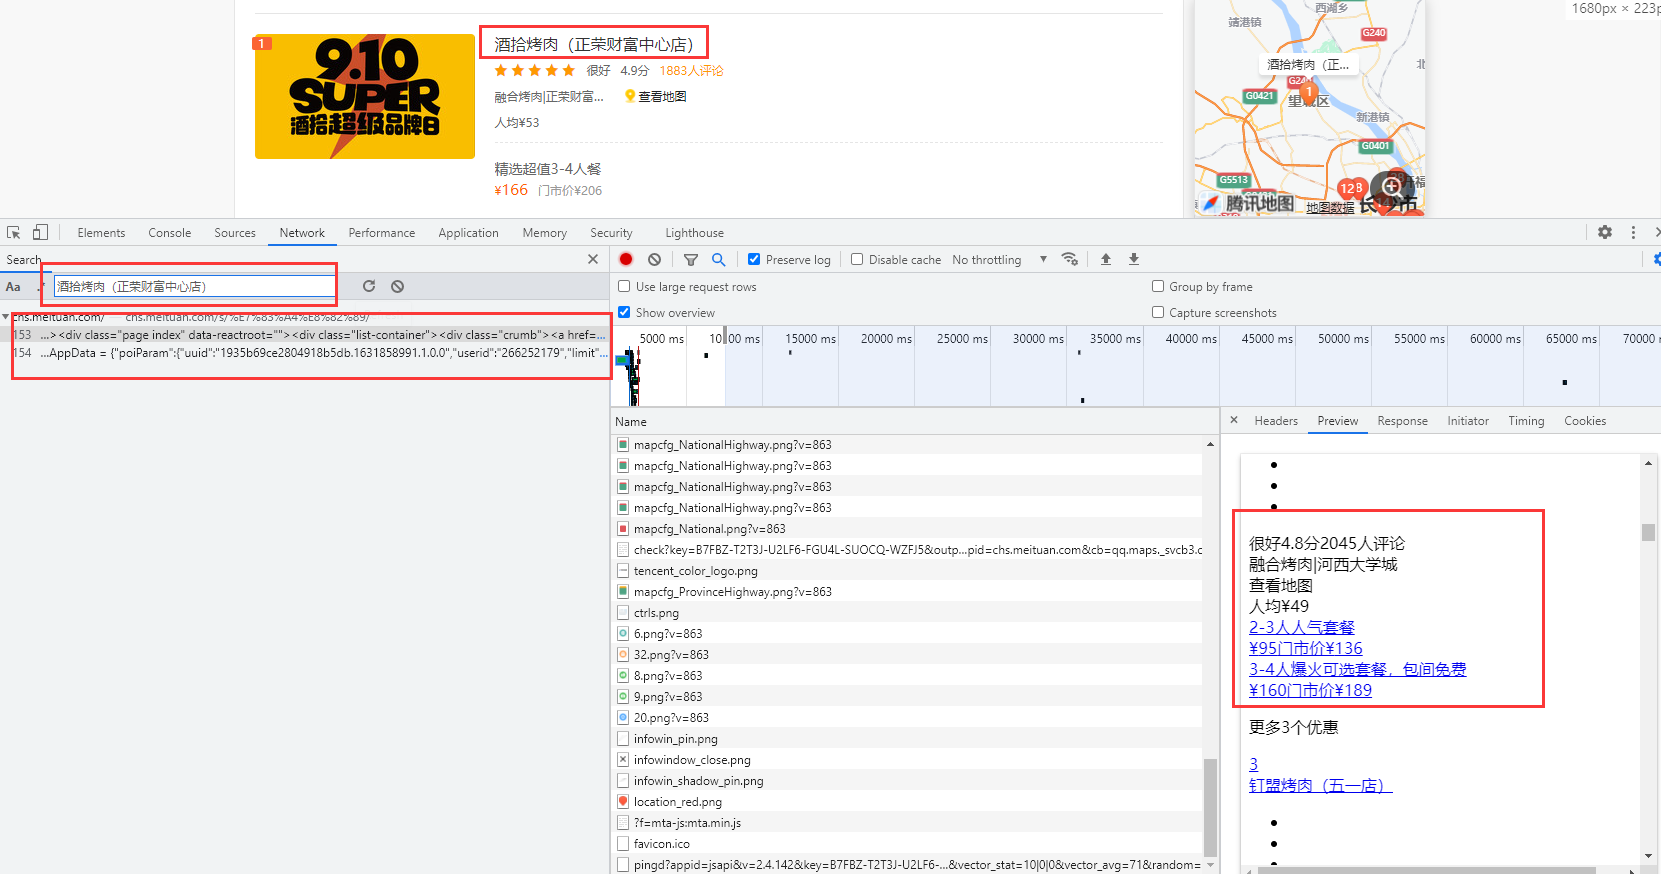Open DevTools settings gear
Screen dimensions: 1661x874
click(x=1605, y=232)
